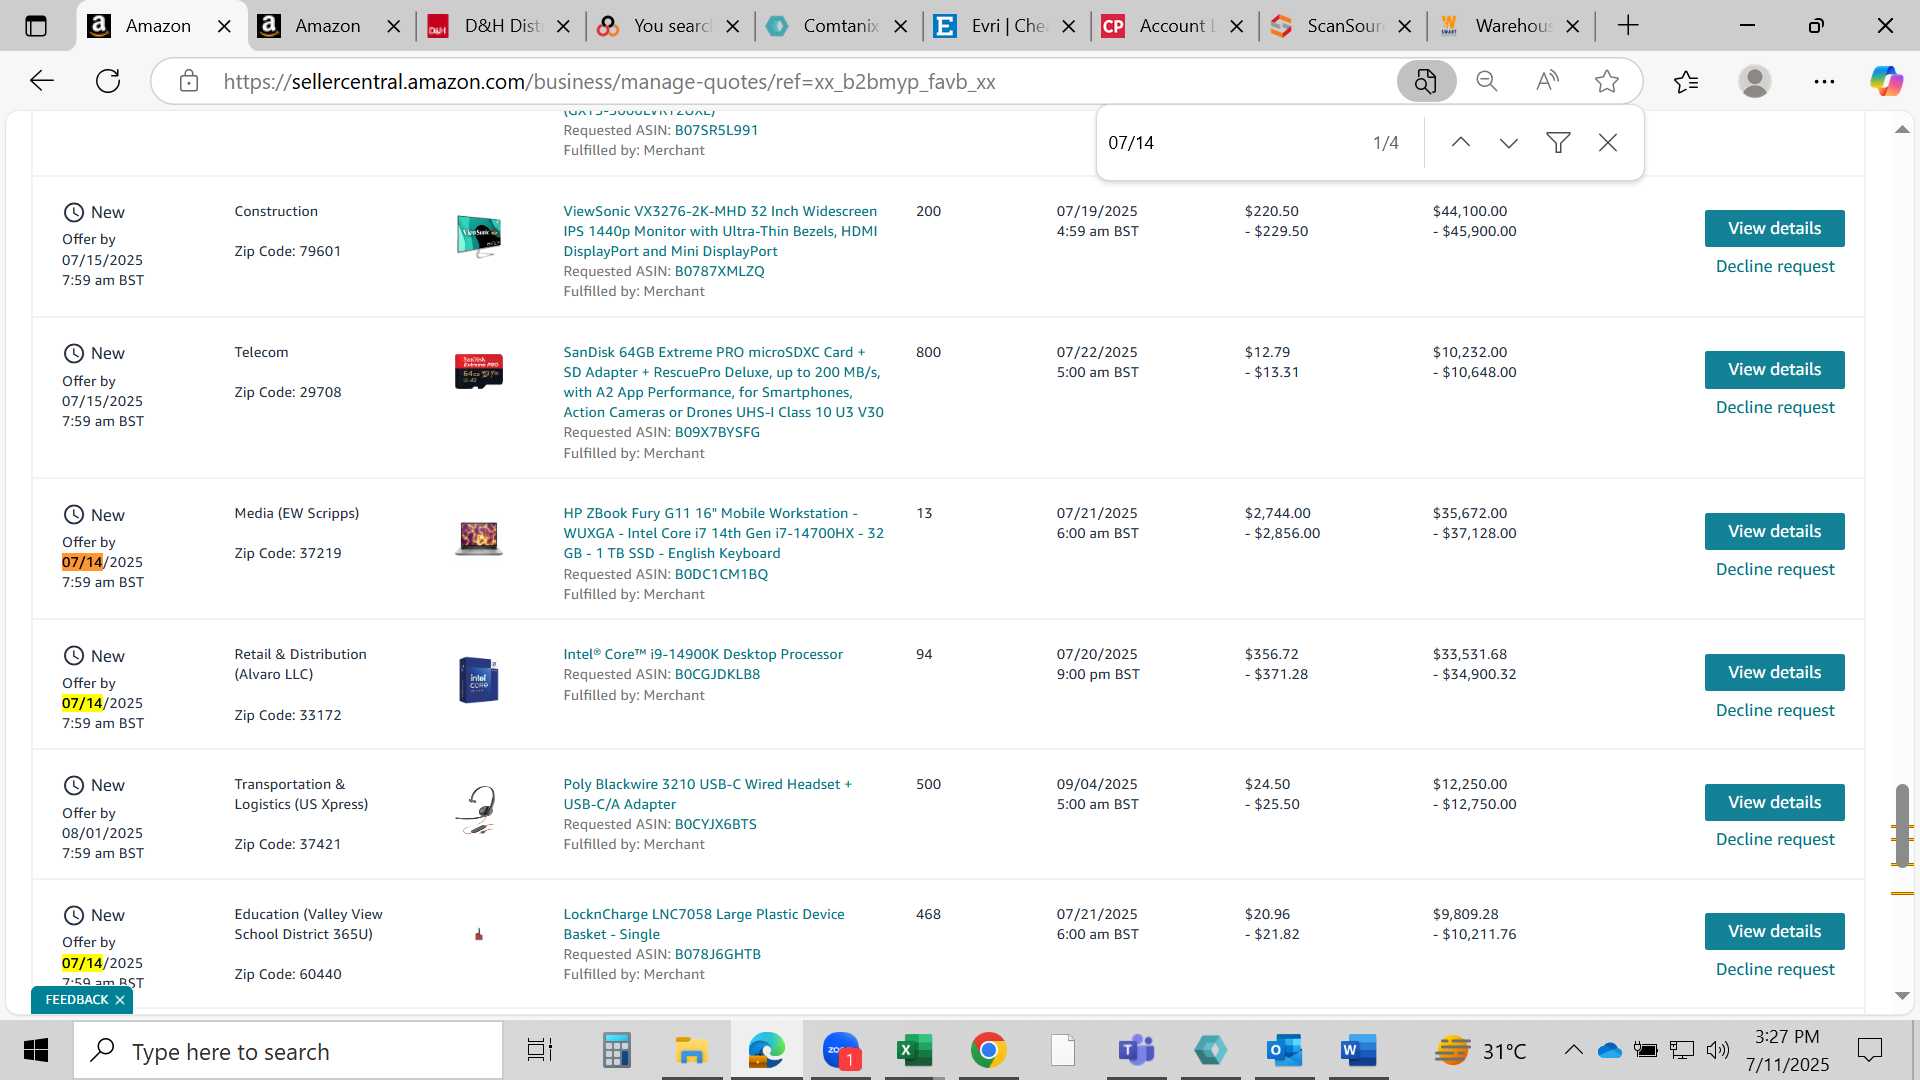Image resolution: width=1920 pixels, height=1080 pixels.
Task: Decline request for ViewSonic monitor
Action: coord(1775,266)
